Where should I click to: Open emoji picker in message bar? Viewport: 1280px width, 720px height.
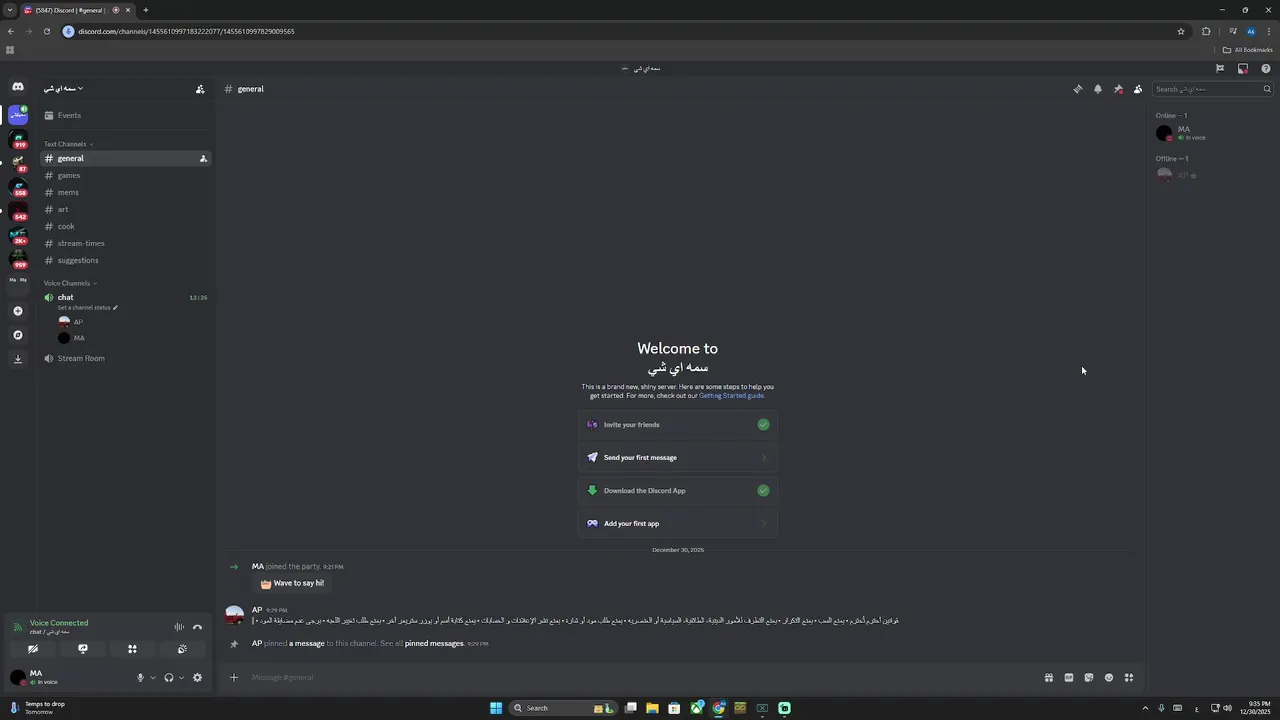(1109, 678)
